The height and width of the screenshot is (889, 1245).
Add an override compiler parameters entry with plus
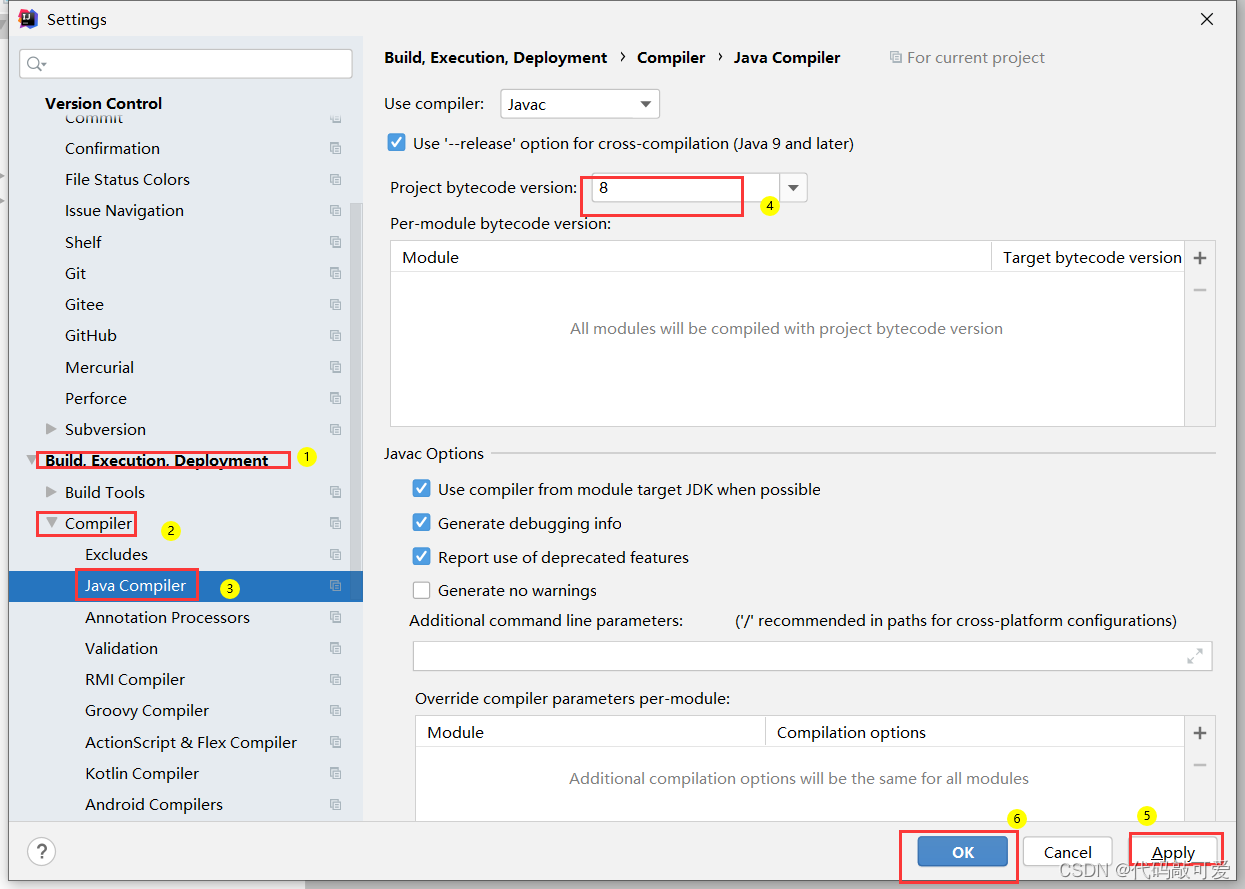pos(1200,733)
